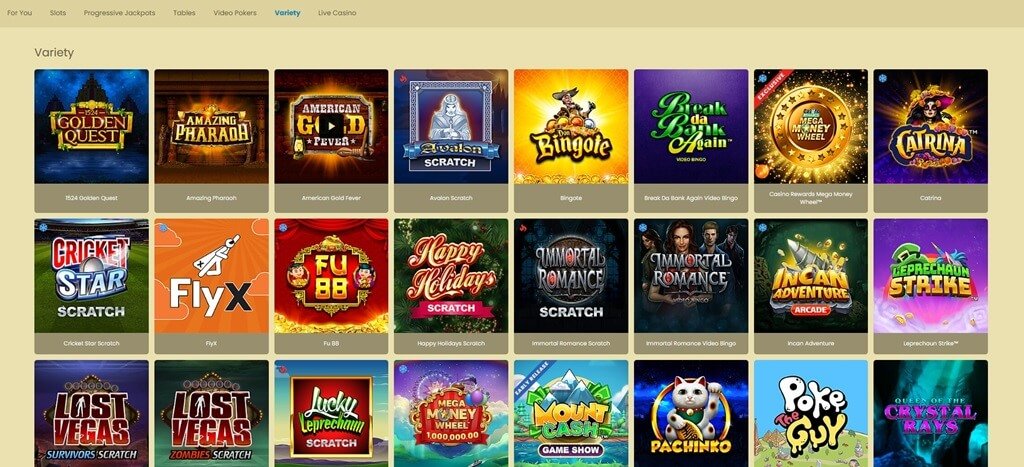Switch to the Slots tab
Viewport: 1024px width, 467px height.
pos(58,13)
